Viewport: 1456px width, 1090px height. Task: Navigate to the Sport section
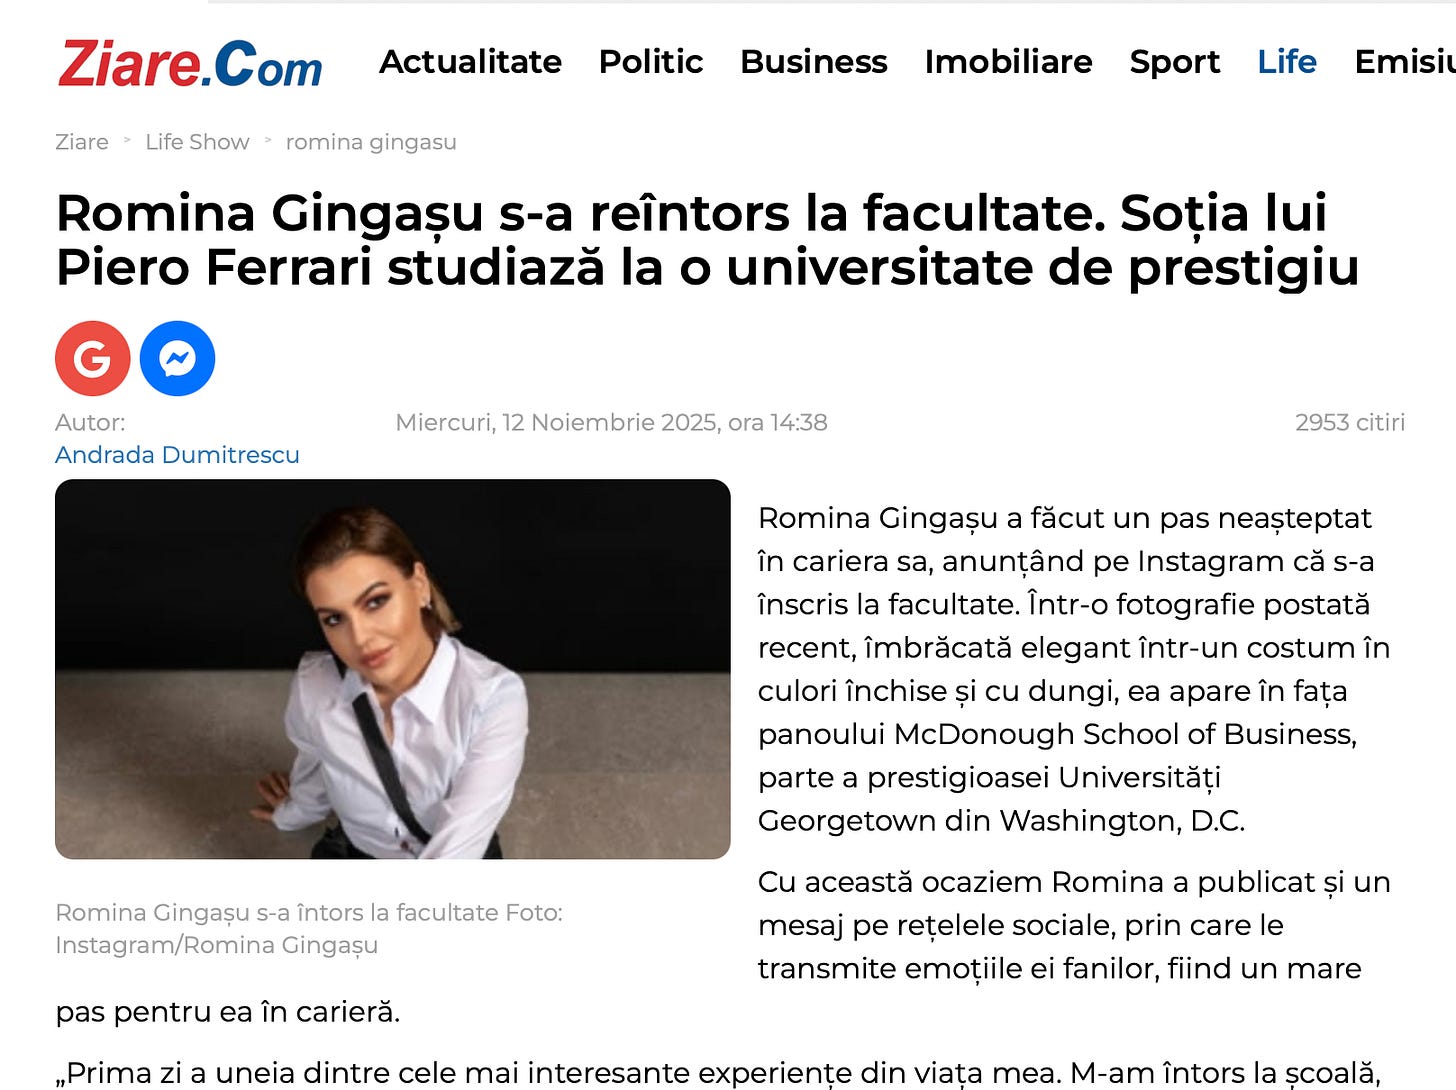[x=1175, y=62]
